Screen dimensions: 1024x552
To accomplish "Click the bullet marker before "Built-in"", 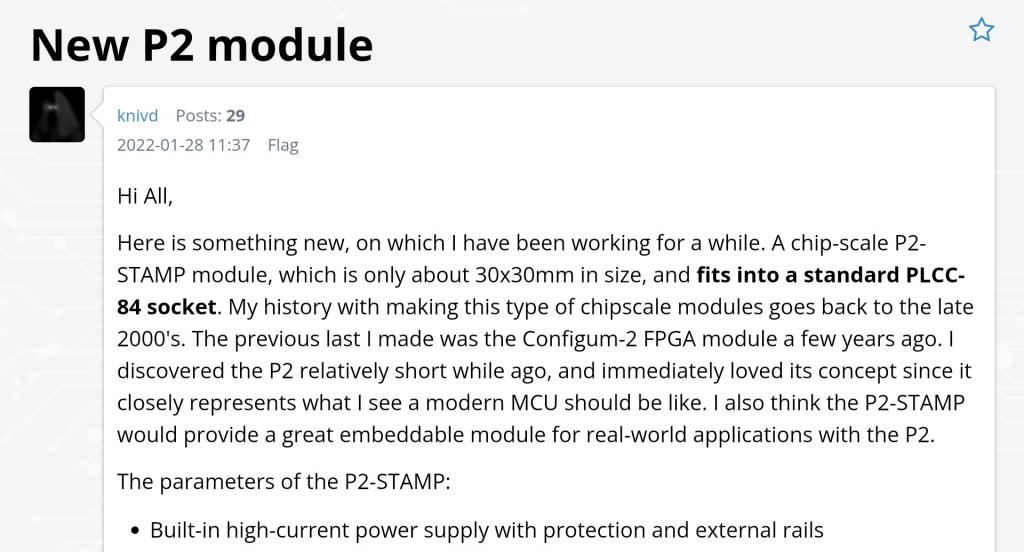I will click(x=134, y=531).
